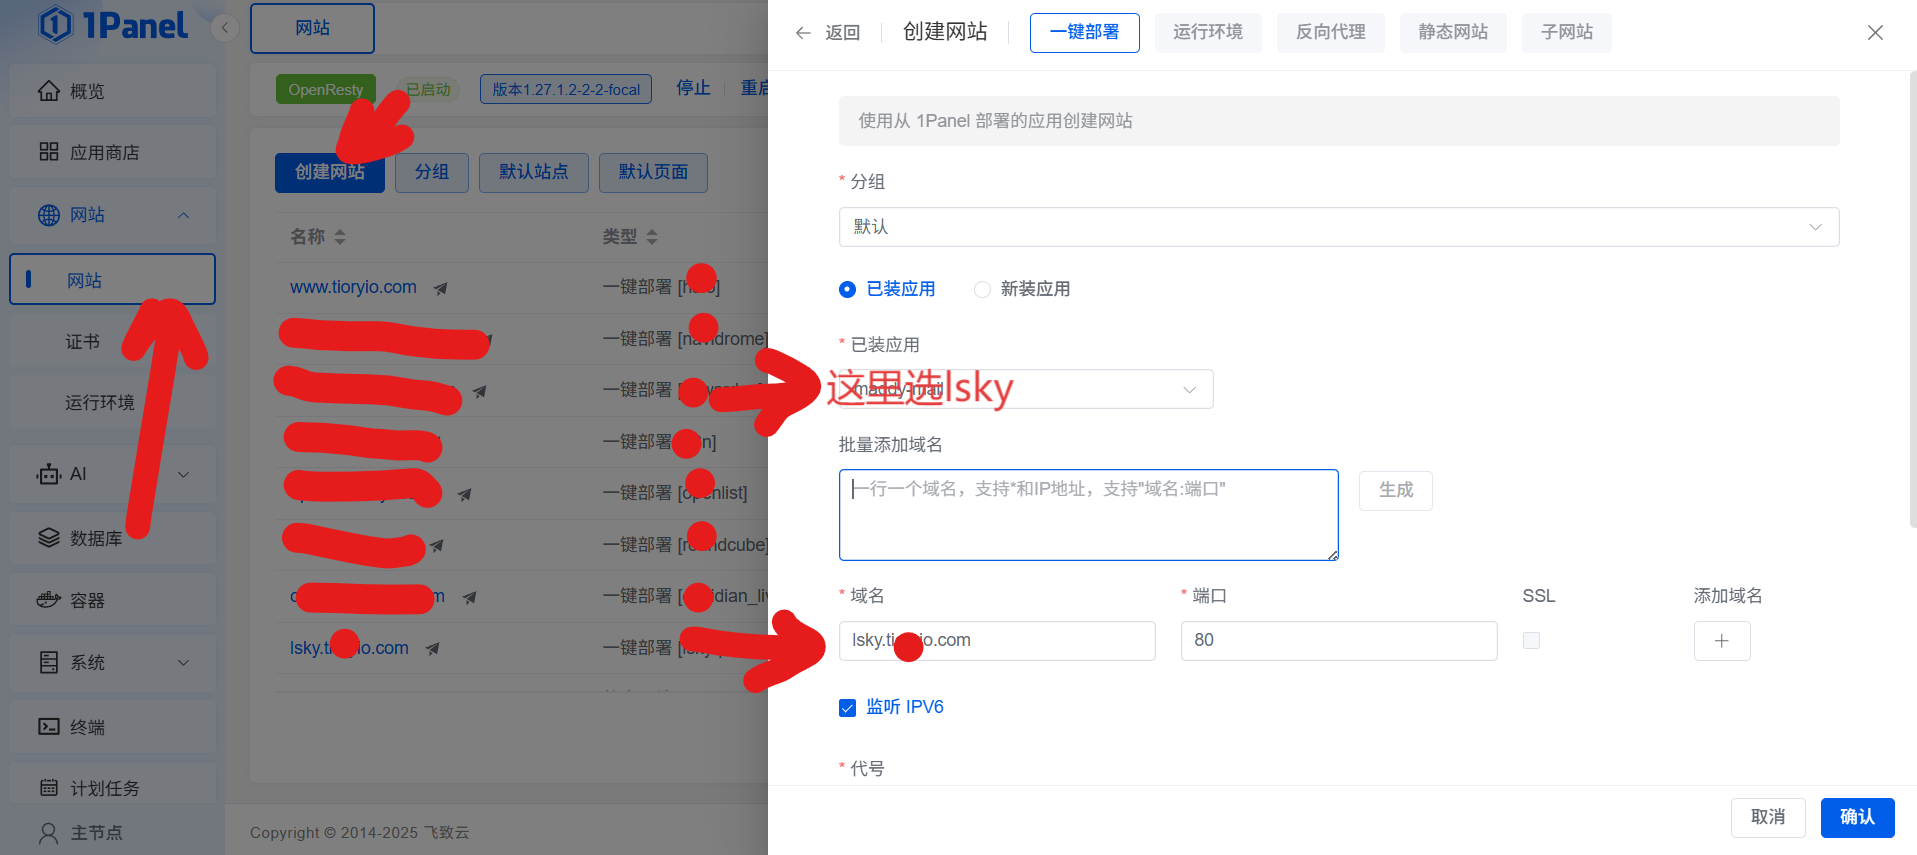This screenshot has height=855, width=1917.
Task: Switch to the 反向代理 tab
Action: coord(1331,33)
